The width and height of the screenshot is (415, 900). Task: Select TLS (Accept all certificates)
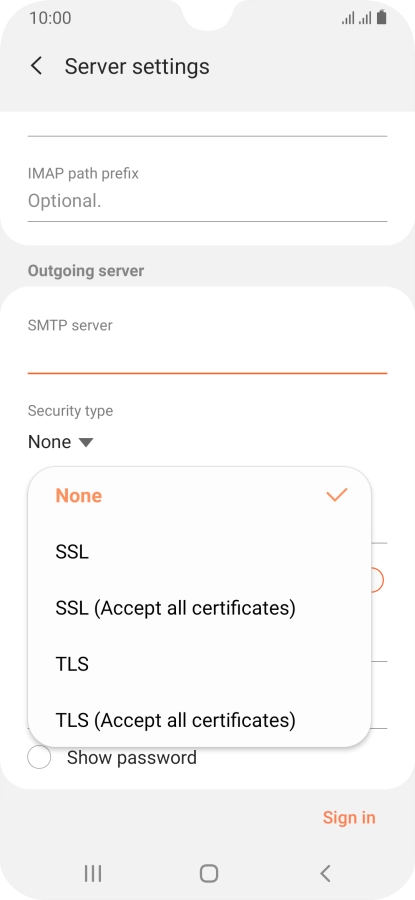pos(199,719)
